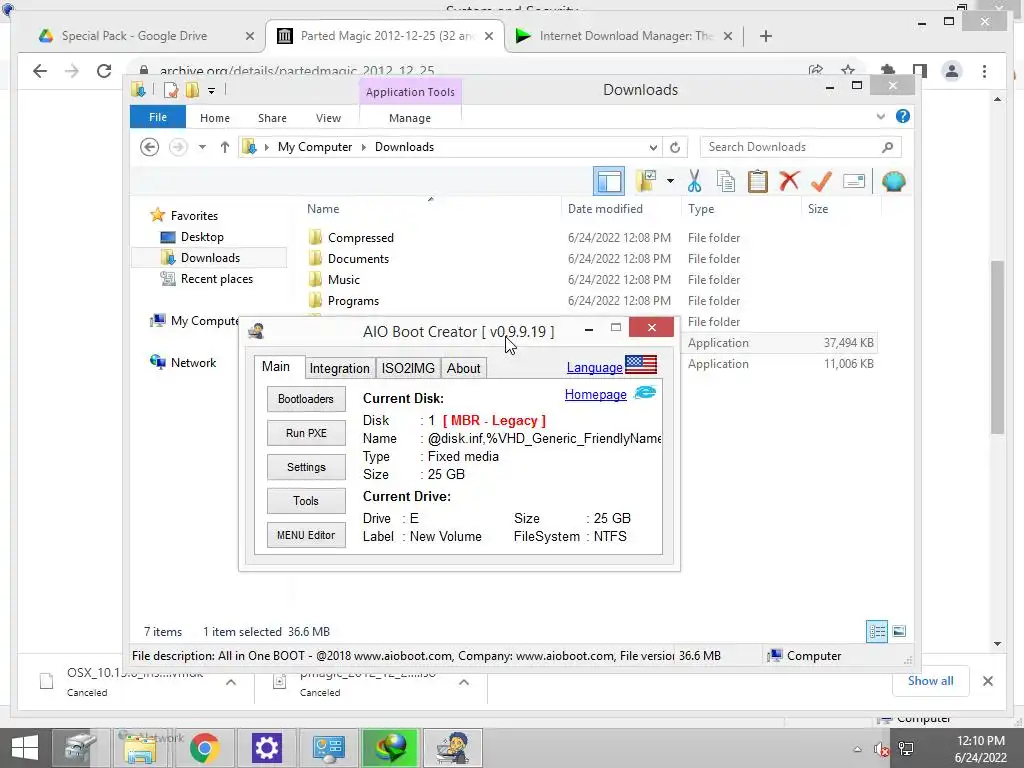Switch to the Home ribbon tab
The height and width of the screenshot is (768, 1024).
click(214, 118)
